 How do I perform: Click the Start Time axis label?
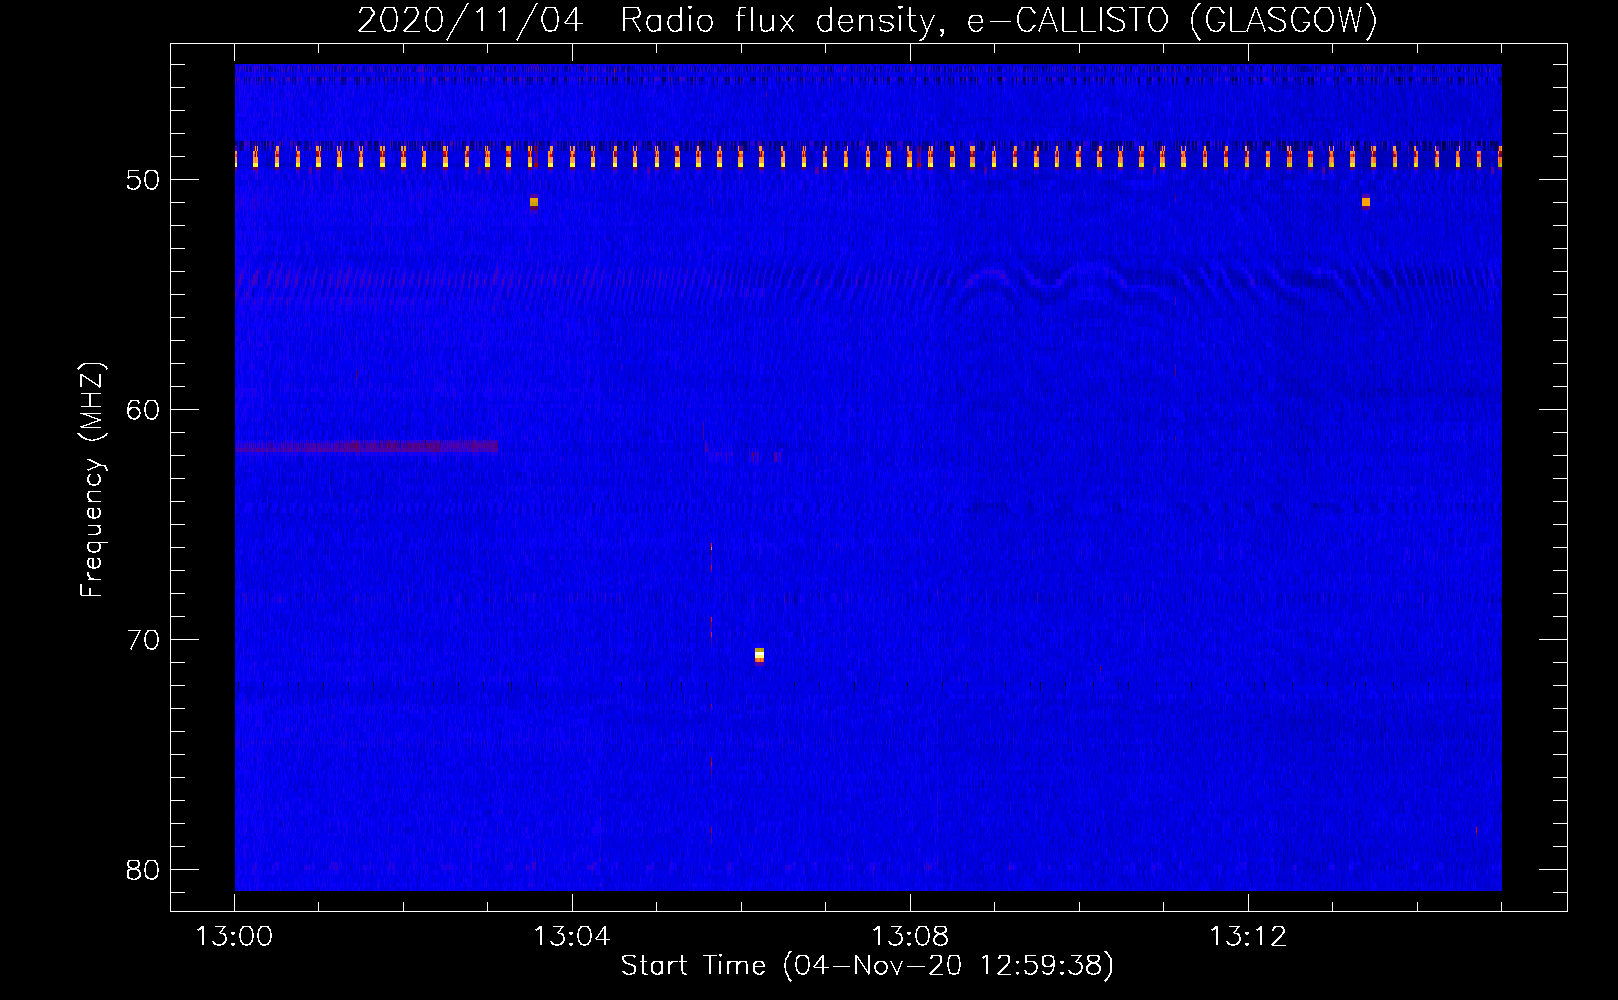tap(867, 966)
